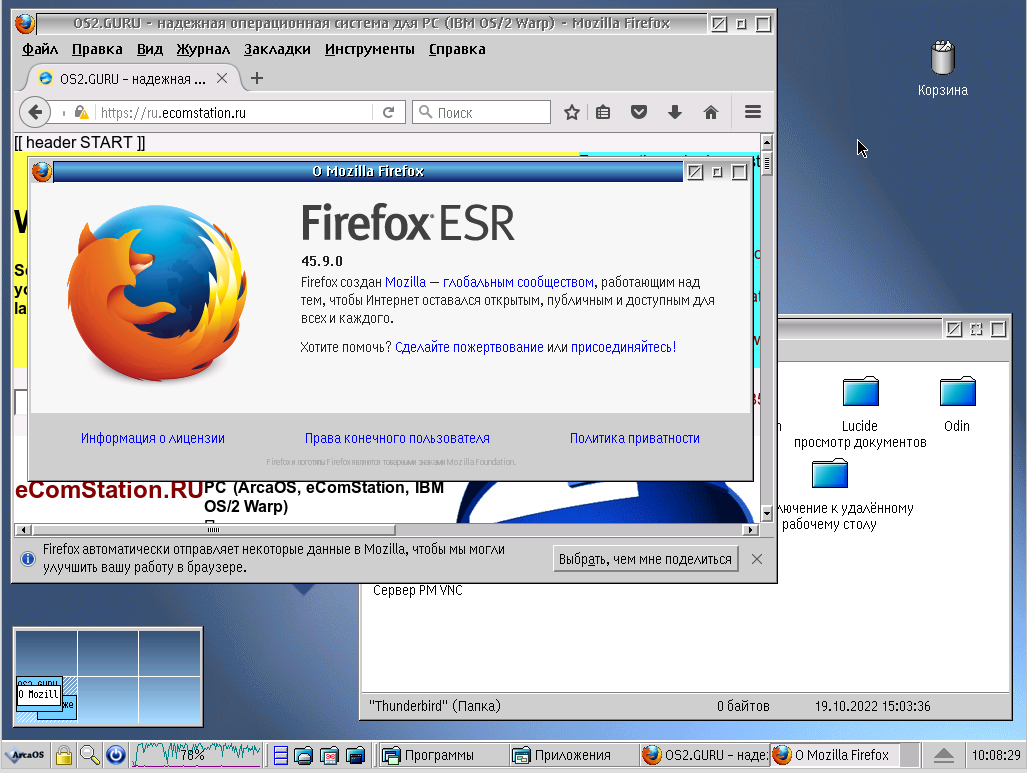Screen dimensions: 1027x773
Task: Click the horizontal scrollbar thumb in browser
Action: 214,529
